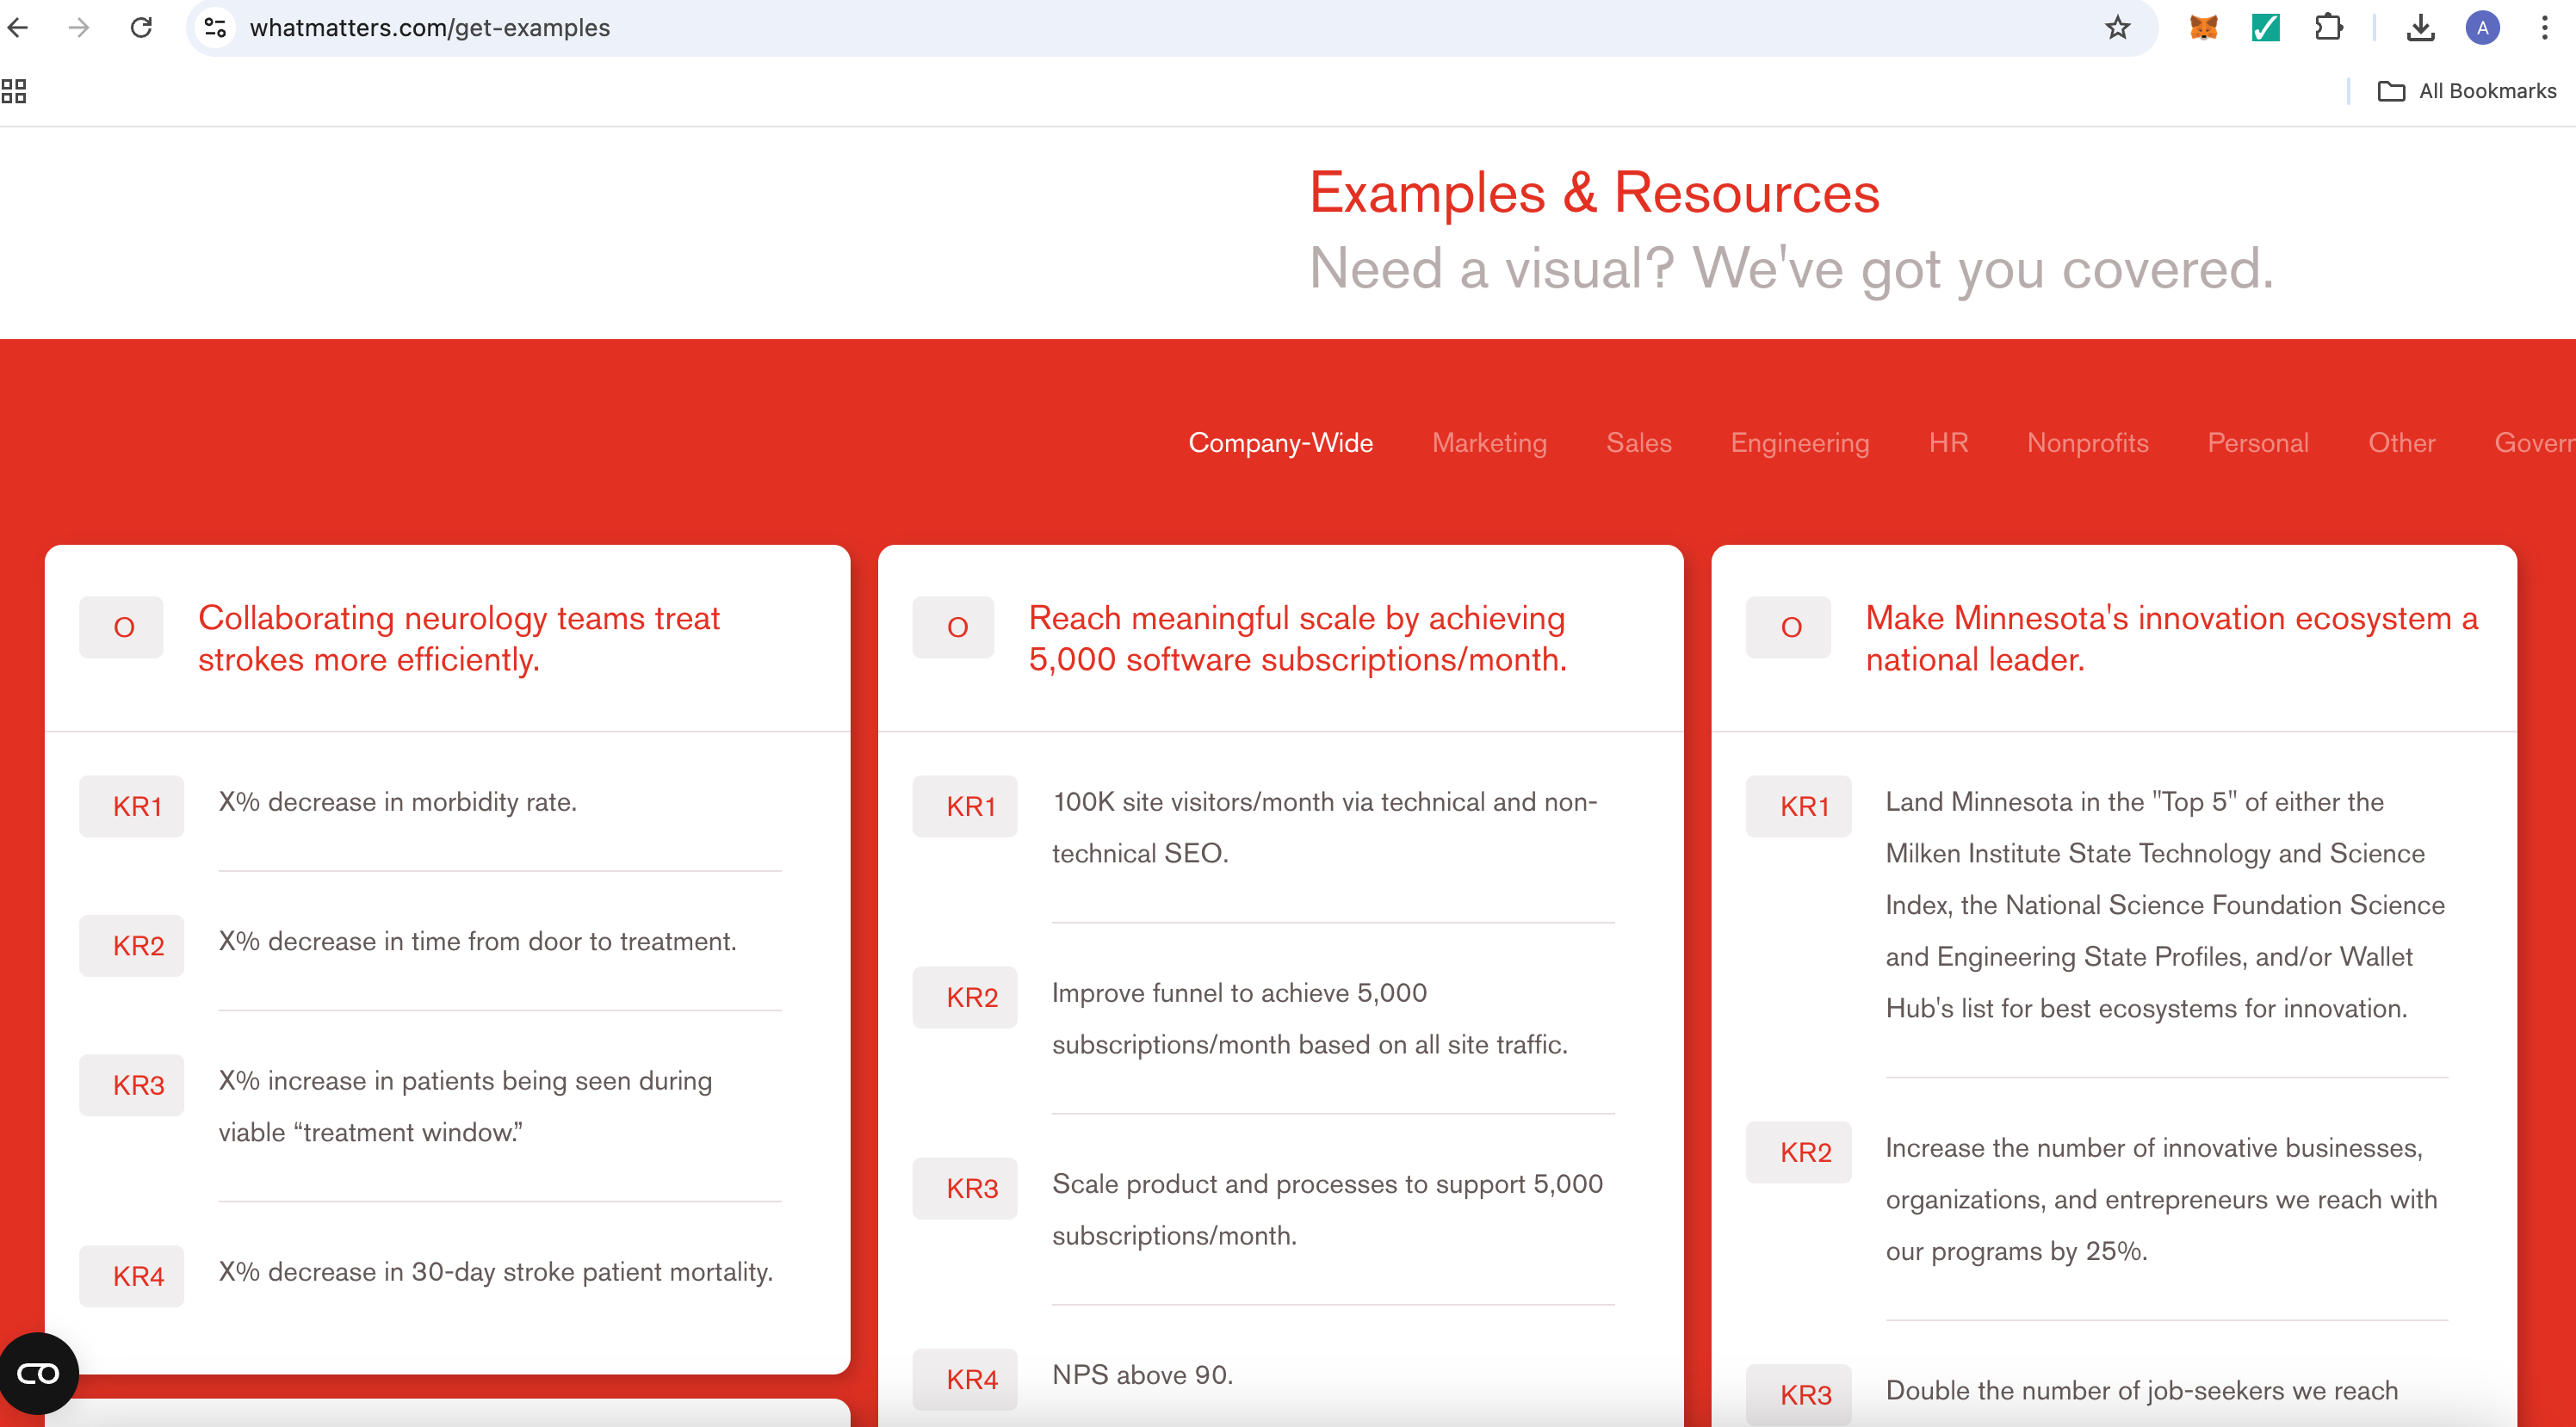The image size is (2576, 1427).
Task: Click the KR4 badge beside NPS above 90
Action: [965, 1379]
